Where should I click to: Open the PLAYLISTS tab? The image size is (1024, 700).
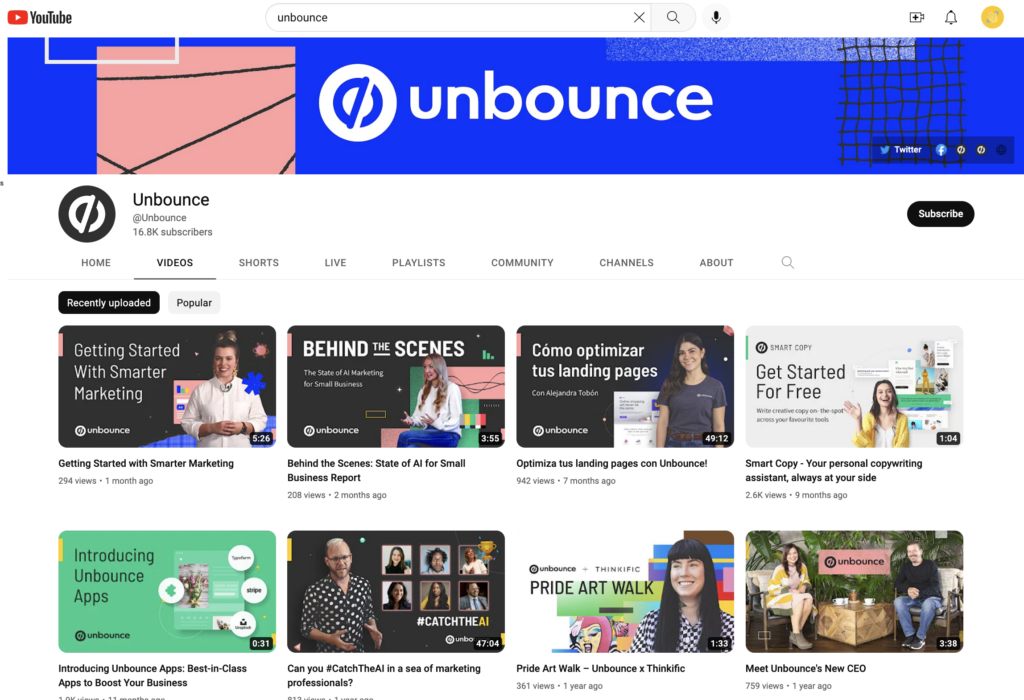419,262
